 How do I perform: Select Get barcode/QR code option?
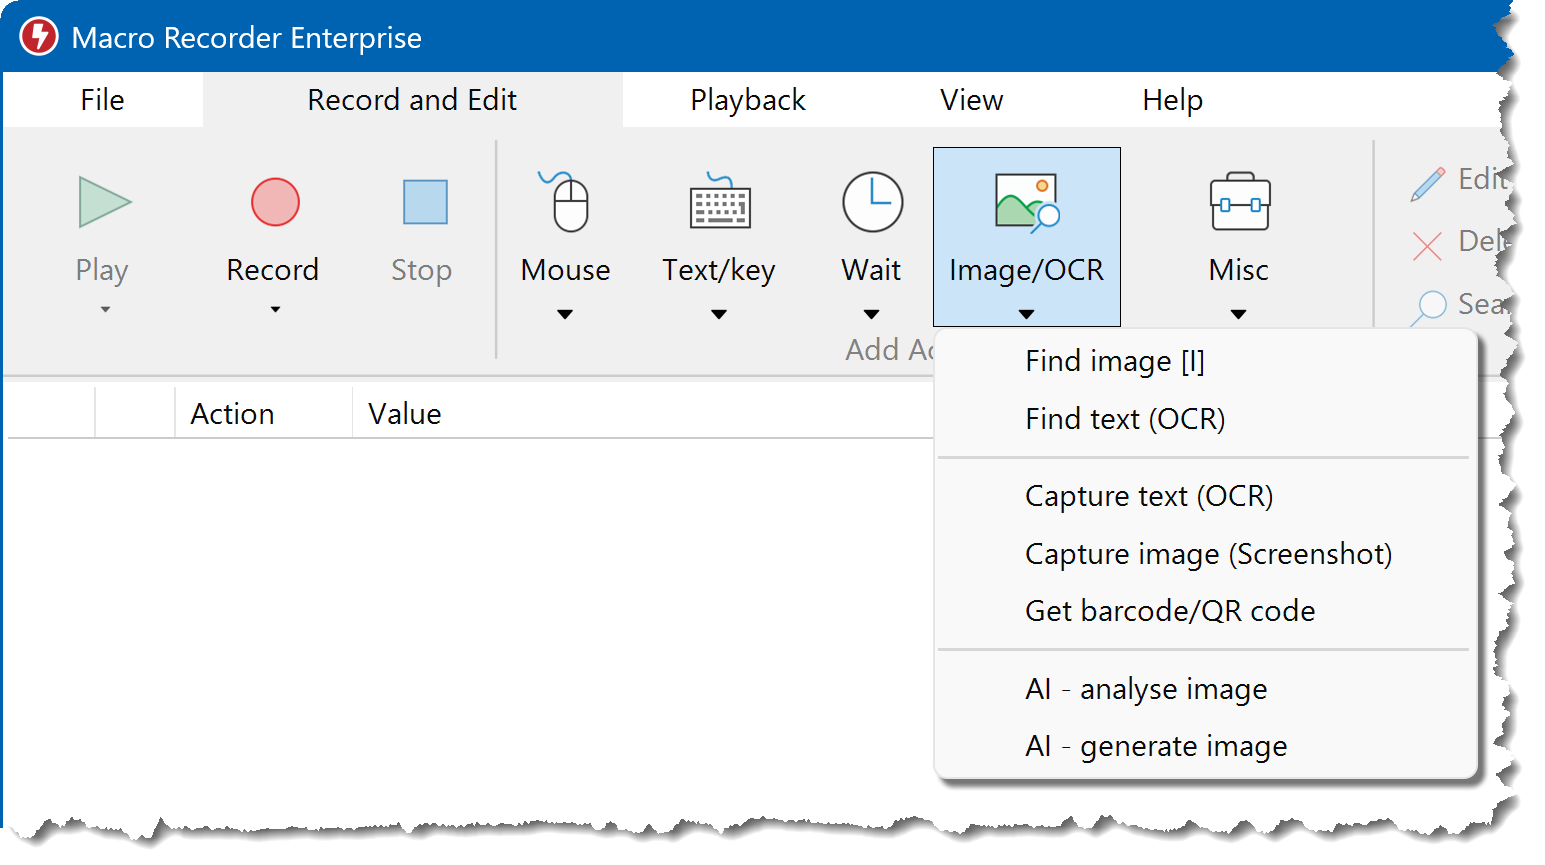coord(1169,611)
